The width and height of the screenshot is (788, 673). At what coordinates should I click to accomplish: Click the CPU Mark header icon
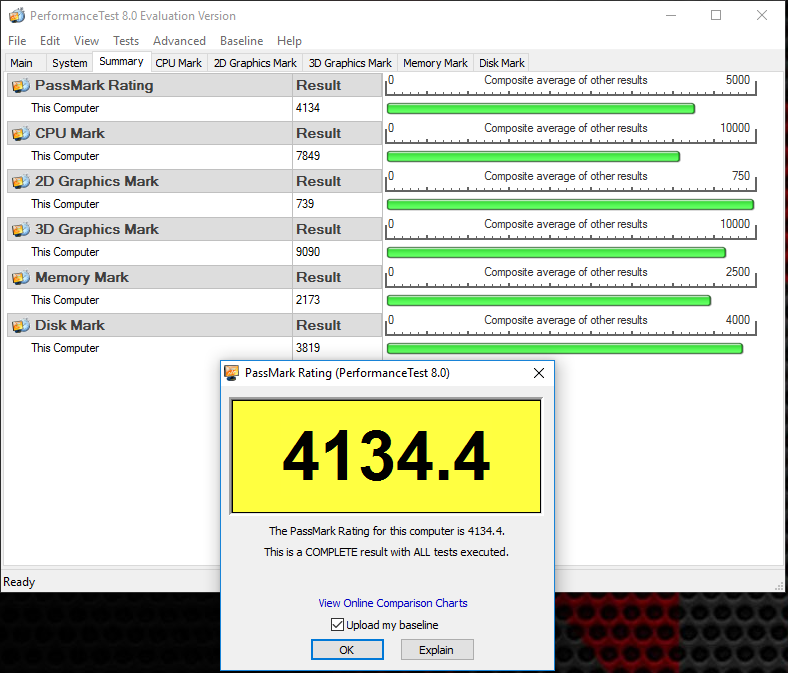[21, 134]
